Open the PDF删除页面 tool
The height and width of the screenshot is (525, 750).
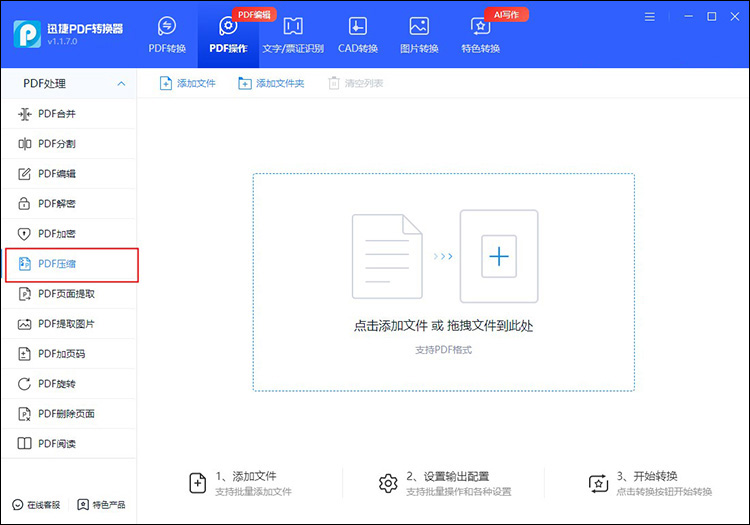[x=69, y=414]
